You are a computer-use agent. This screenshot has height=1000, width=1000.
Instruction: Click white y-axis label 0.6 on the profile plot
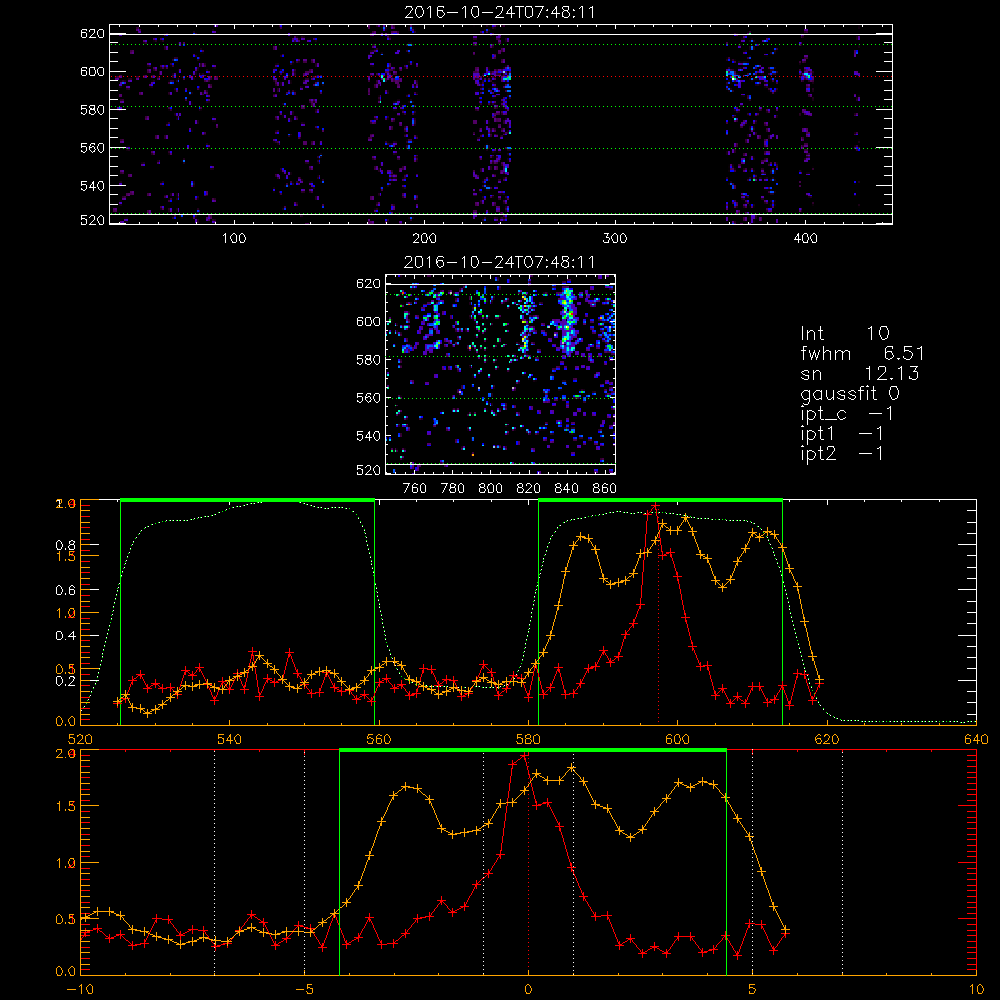[65, 591]
